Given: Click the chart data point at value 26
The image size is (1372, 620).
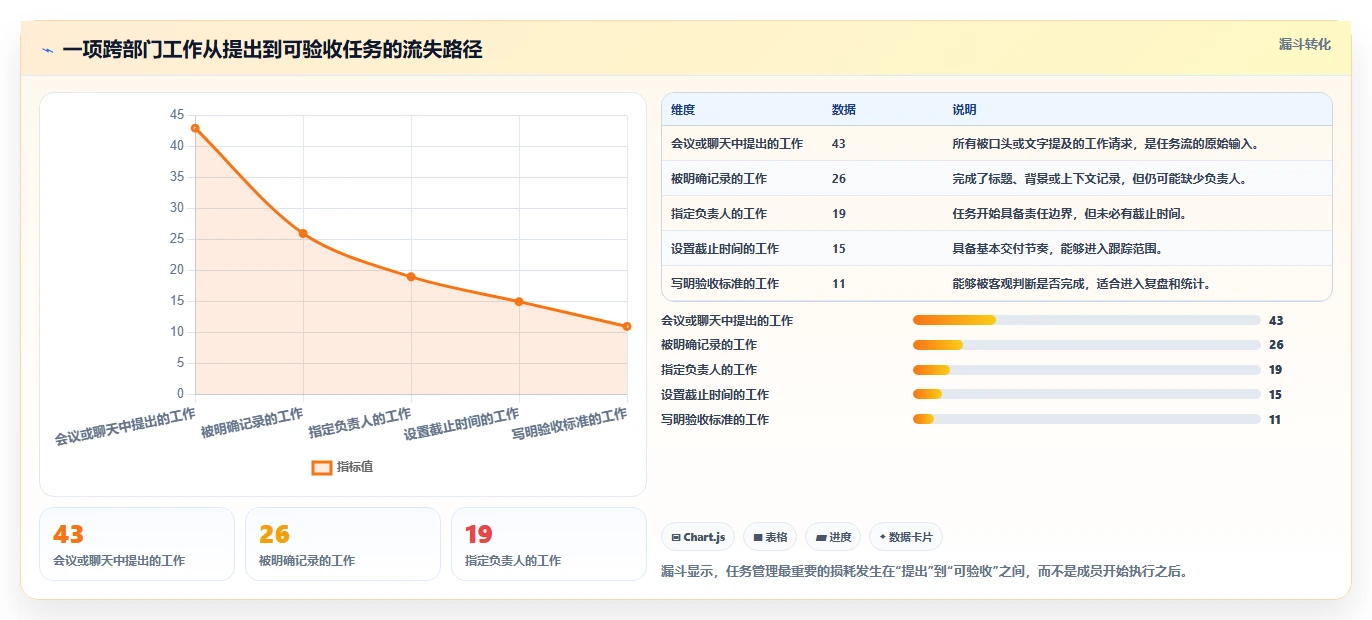Looking at the screenshot, I should pos(303,233).
